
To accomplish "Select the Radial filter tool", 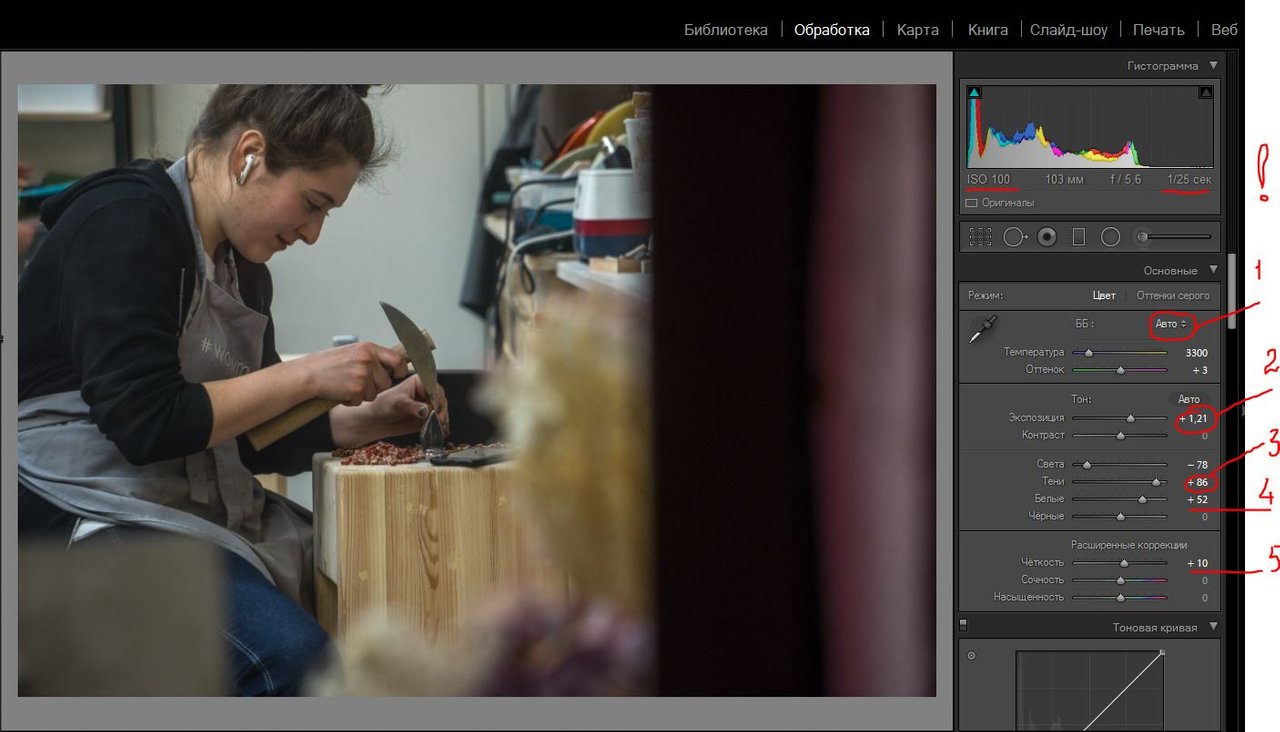I will (1110, 237).
